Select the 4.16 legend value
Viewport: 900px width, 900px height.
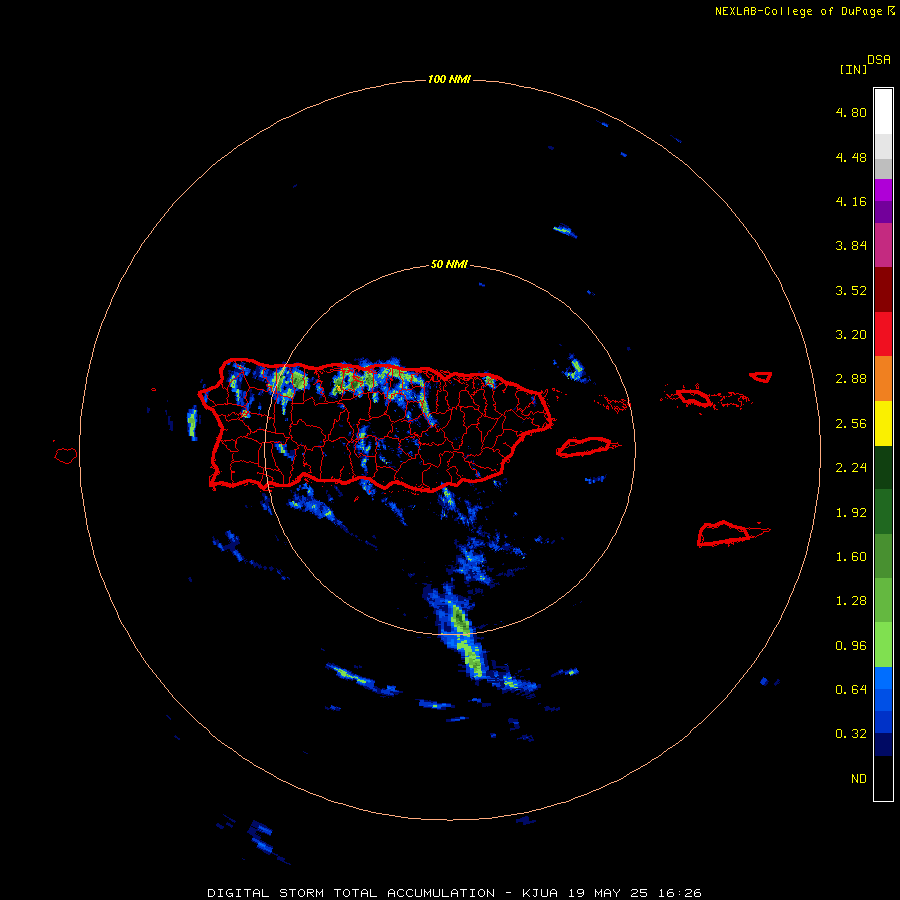[851, 201]
